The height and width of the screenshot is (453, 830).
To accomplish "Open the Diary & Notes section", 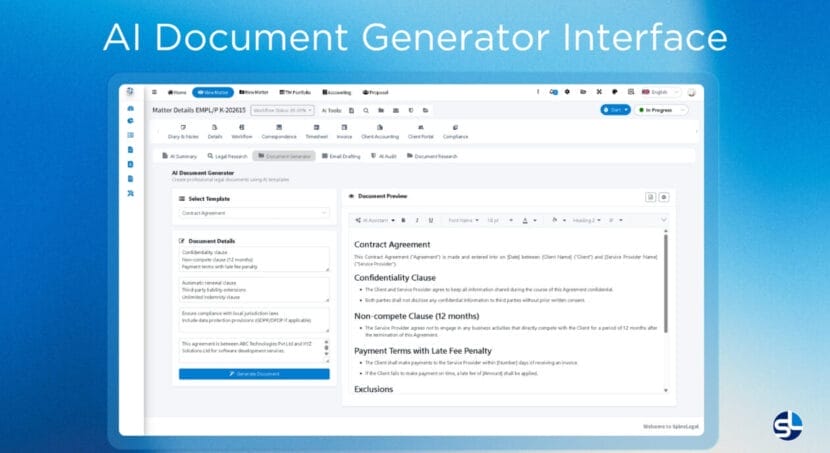I will (183, 132).
